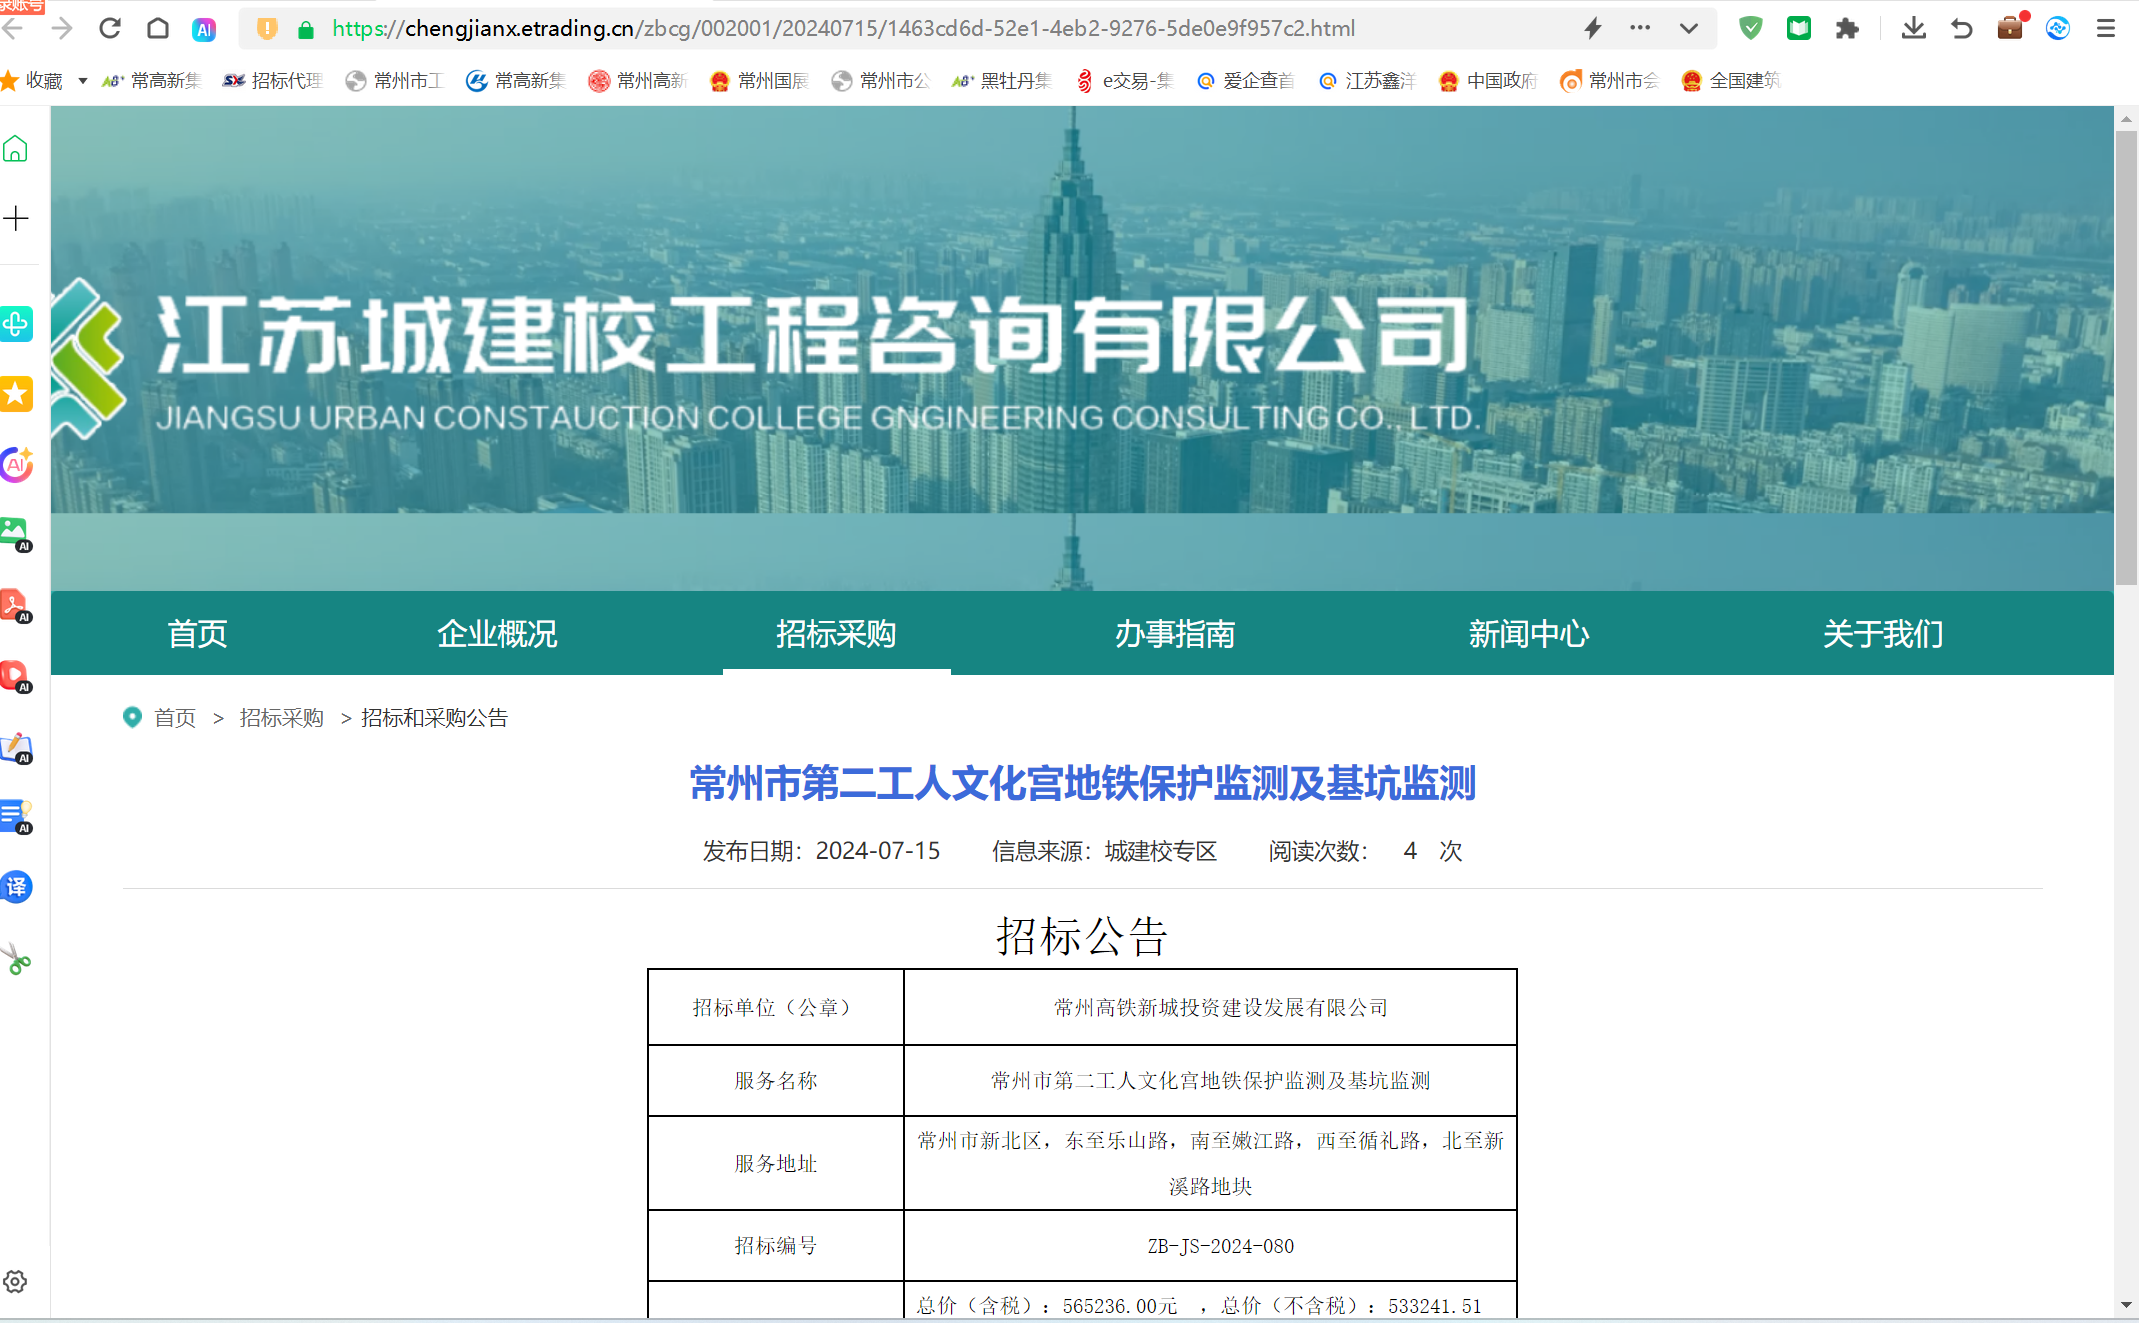Image resolution: width=2139 pixels, height=1323 pixels.
Task: Click the page vertical scrollbar thumb
Action: (x=2126, y=358)
